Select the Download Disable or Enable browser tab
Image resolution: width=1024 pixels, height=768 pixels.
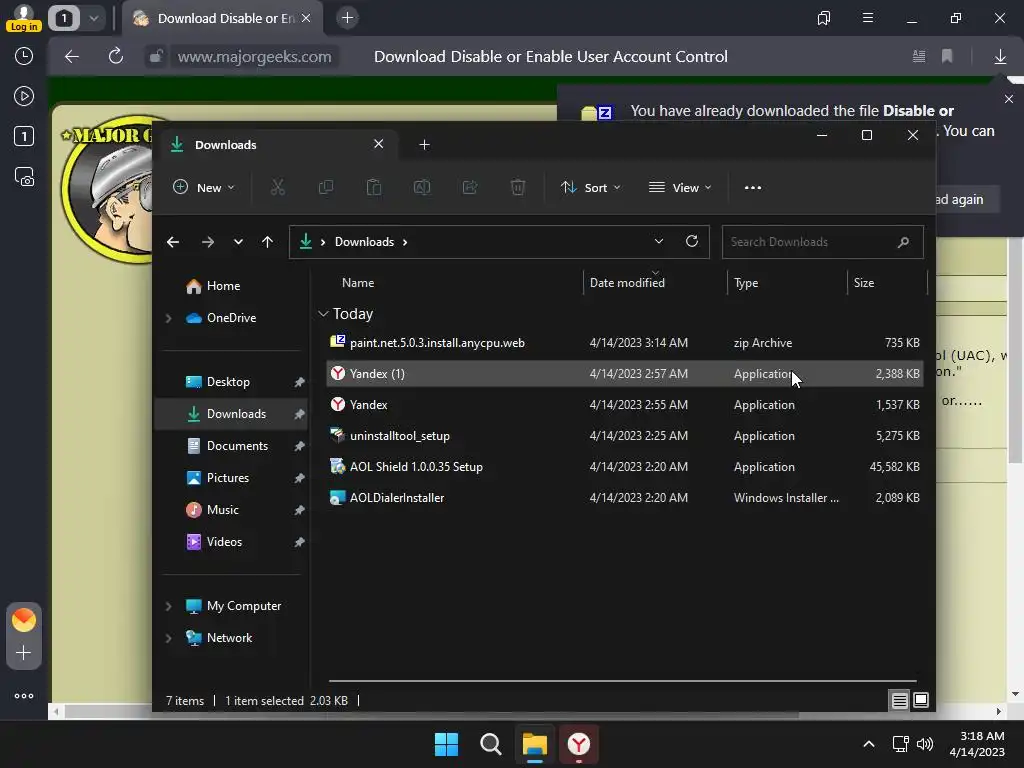click(222, 18)
